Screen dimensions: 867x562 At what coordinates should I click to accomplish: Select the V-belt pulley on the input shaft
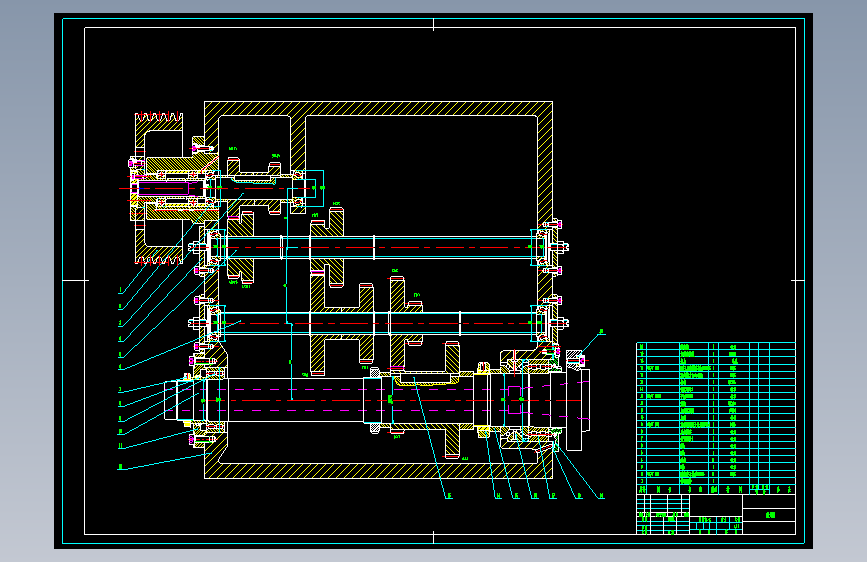point(159,189)
